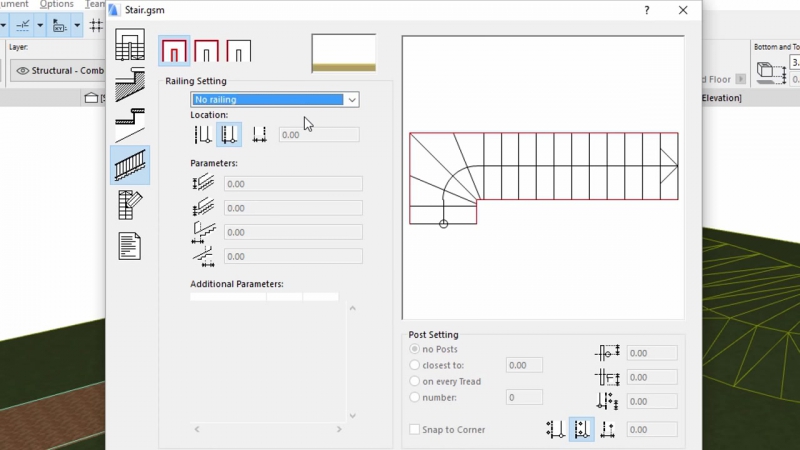The height and width of the screenshot is (450, 800).
Task: Select 'closest to:' post radio button
Action: click(415, 366)
